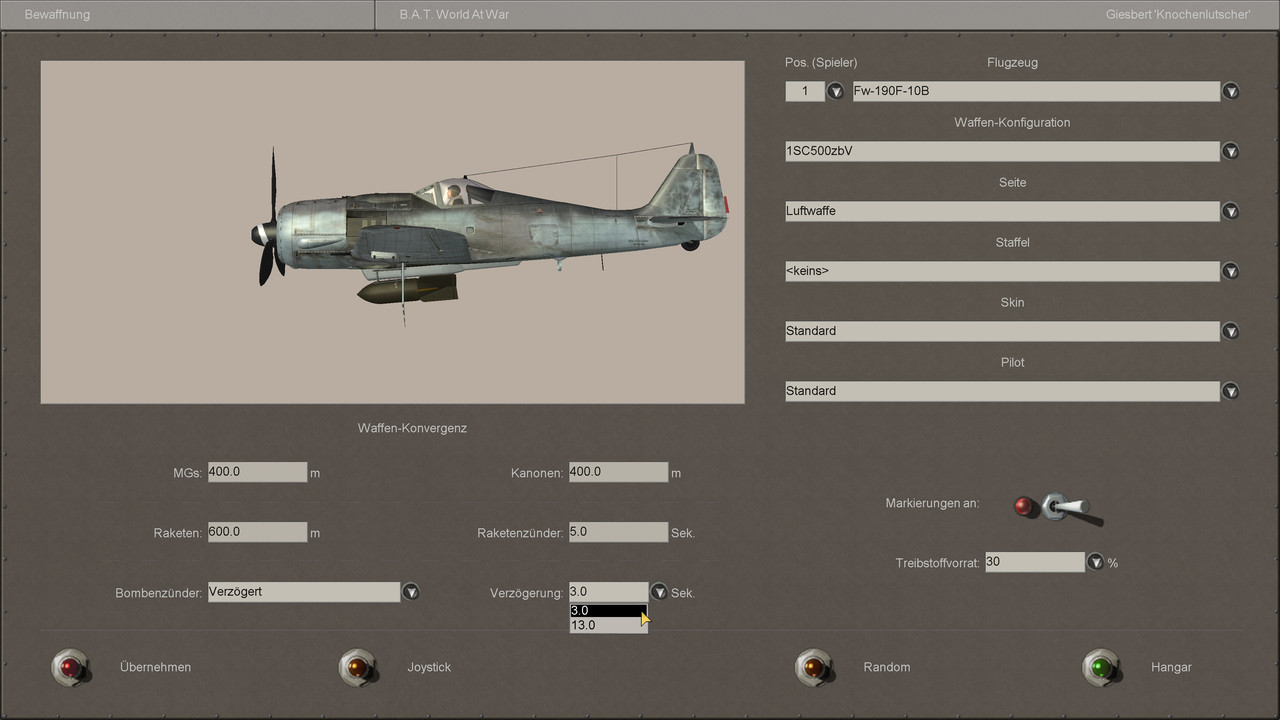This screenshot has height=720, width=1280.
Task: Select 13.0 in the Verzögerung list
Action: pos(609,625)
